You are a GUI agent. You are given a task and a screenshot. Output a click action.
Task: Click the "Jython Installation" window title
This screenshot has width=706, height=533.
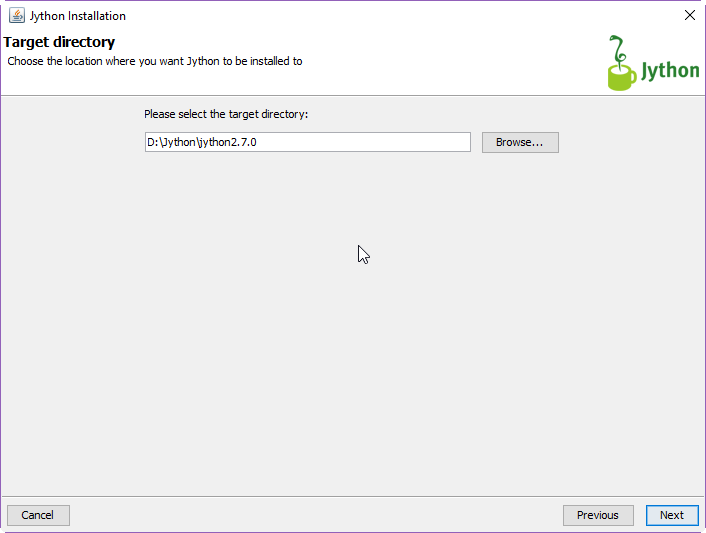coord(77,16)
